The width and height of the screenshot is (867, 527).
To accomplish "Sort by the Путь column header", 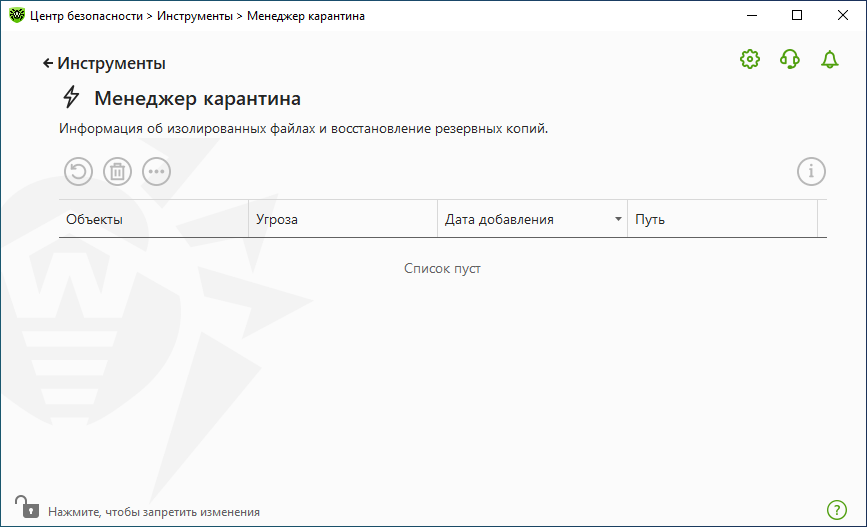I will click(x=722, y=219).
